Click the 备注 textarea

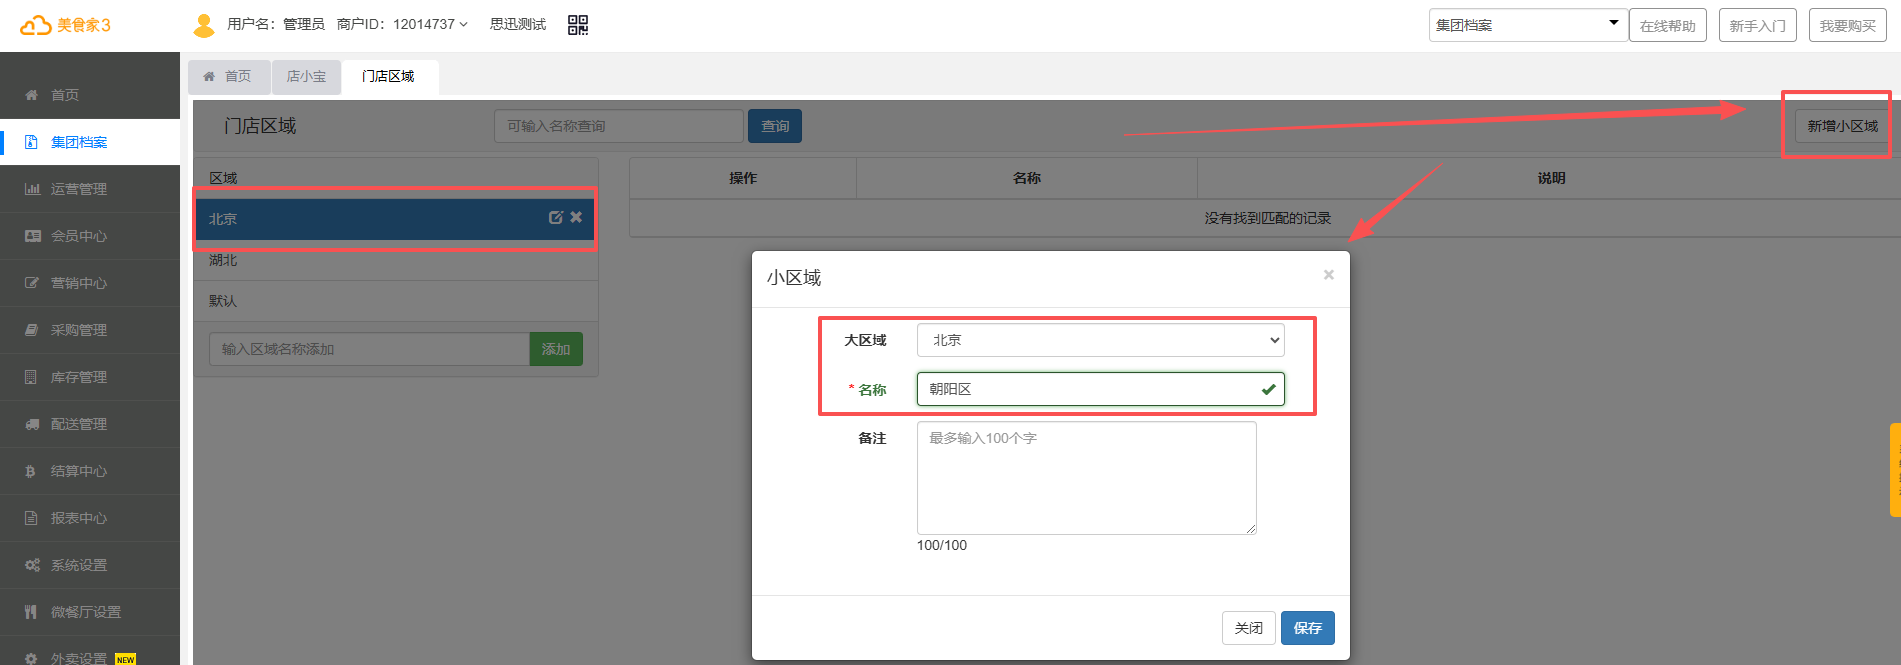pyautogui.click(x=1086, y=478)
